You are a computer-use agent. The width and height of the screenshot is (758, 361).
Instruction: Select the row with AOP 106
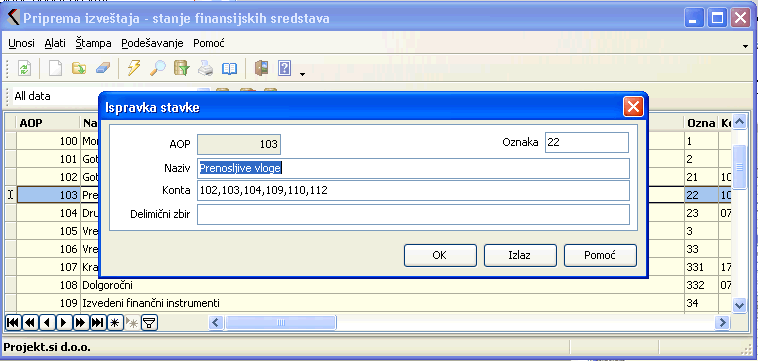(x=48, y=249)
